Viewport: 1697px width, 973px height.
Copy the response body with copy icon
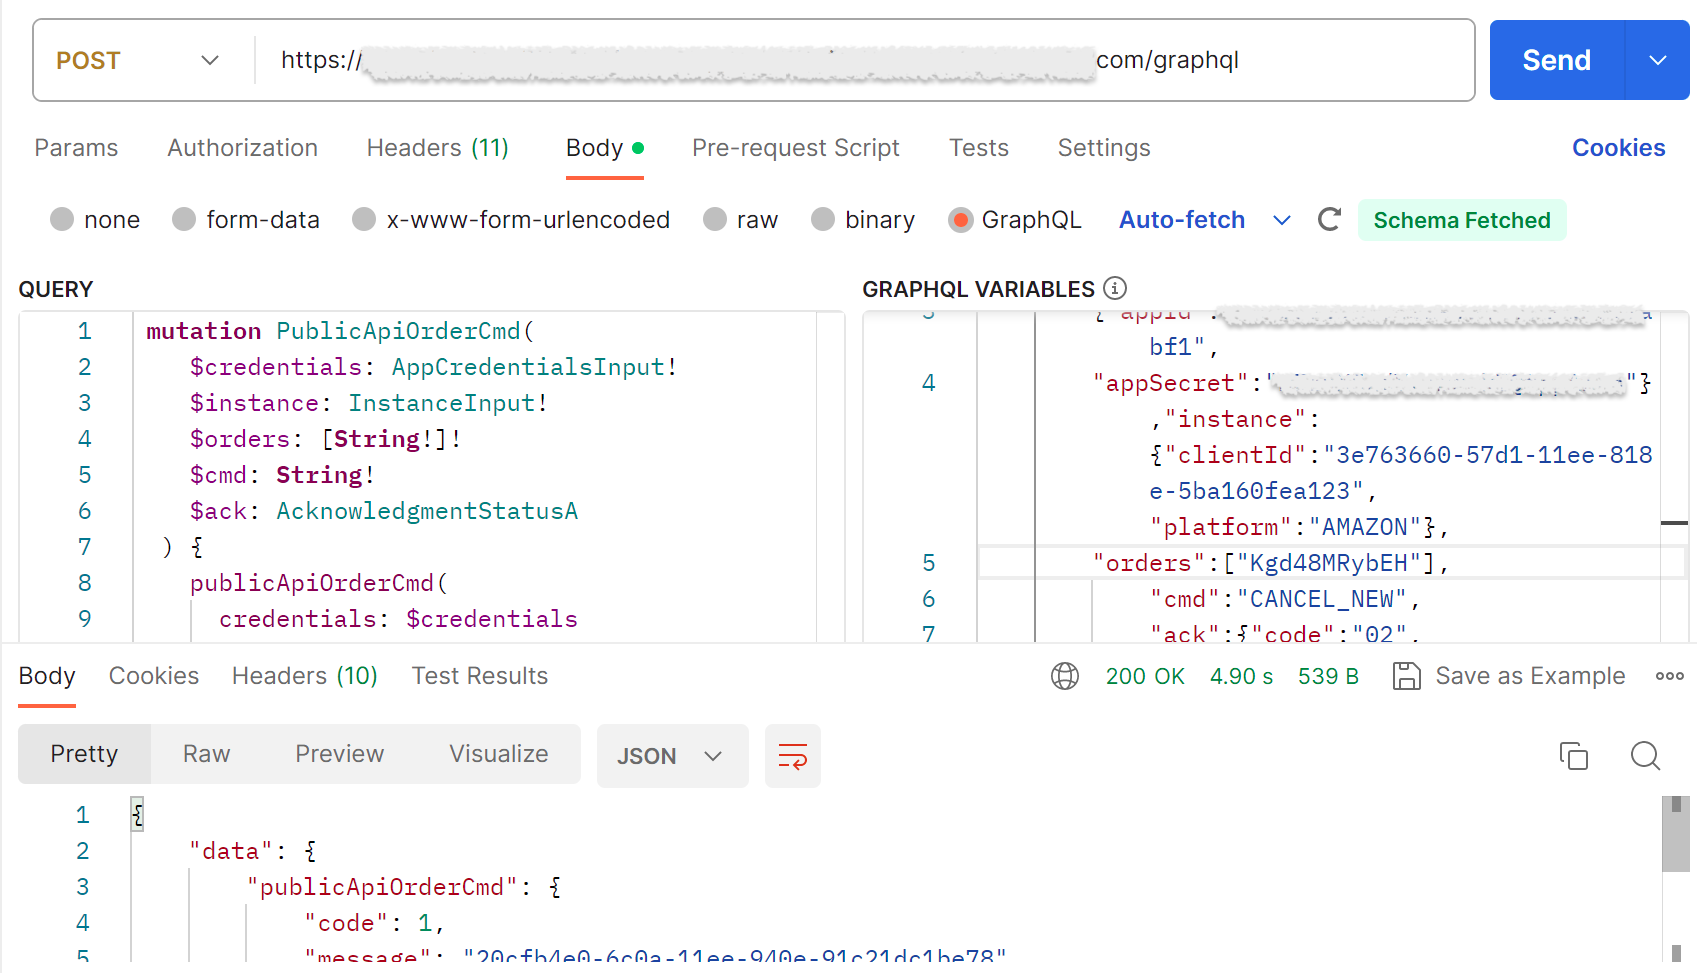[1573, 756]
